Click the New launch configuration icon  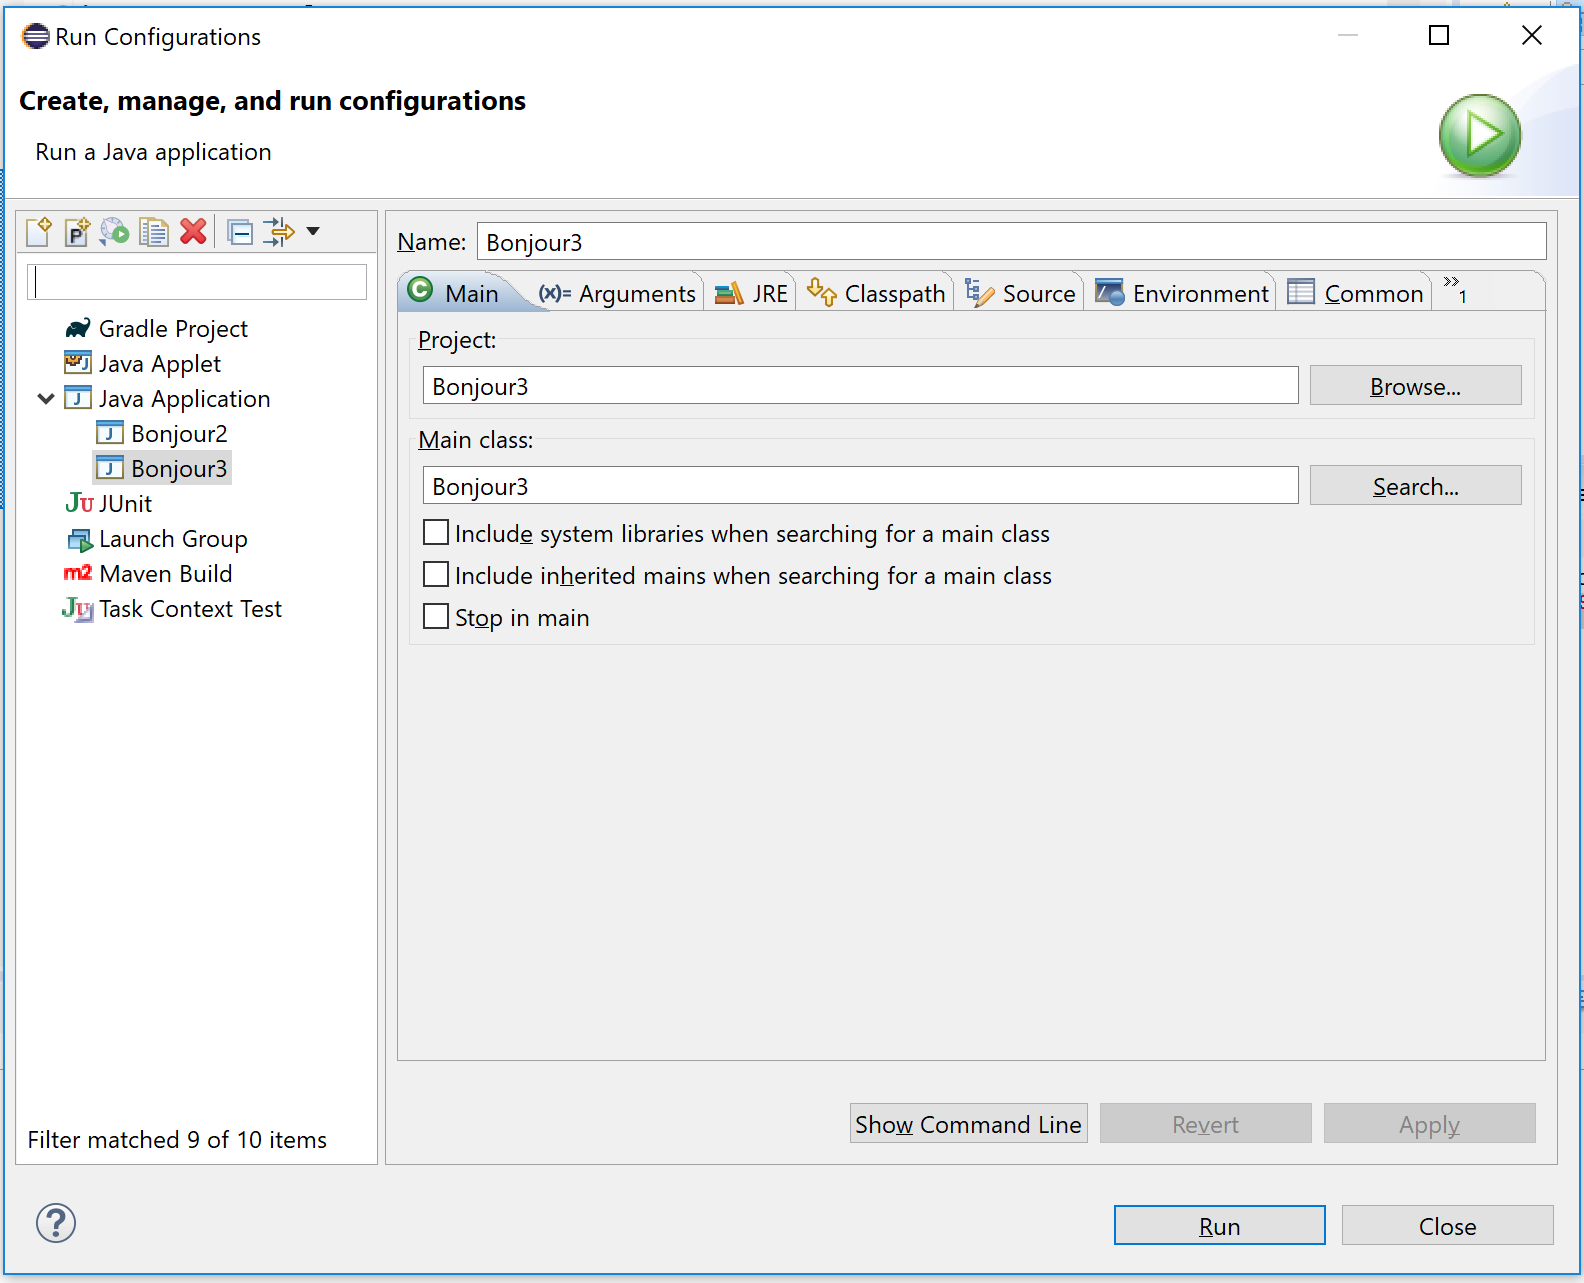coord(39,232)
